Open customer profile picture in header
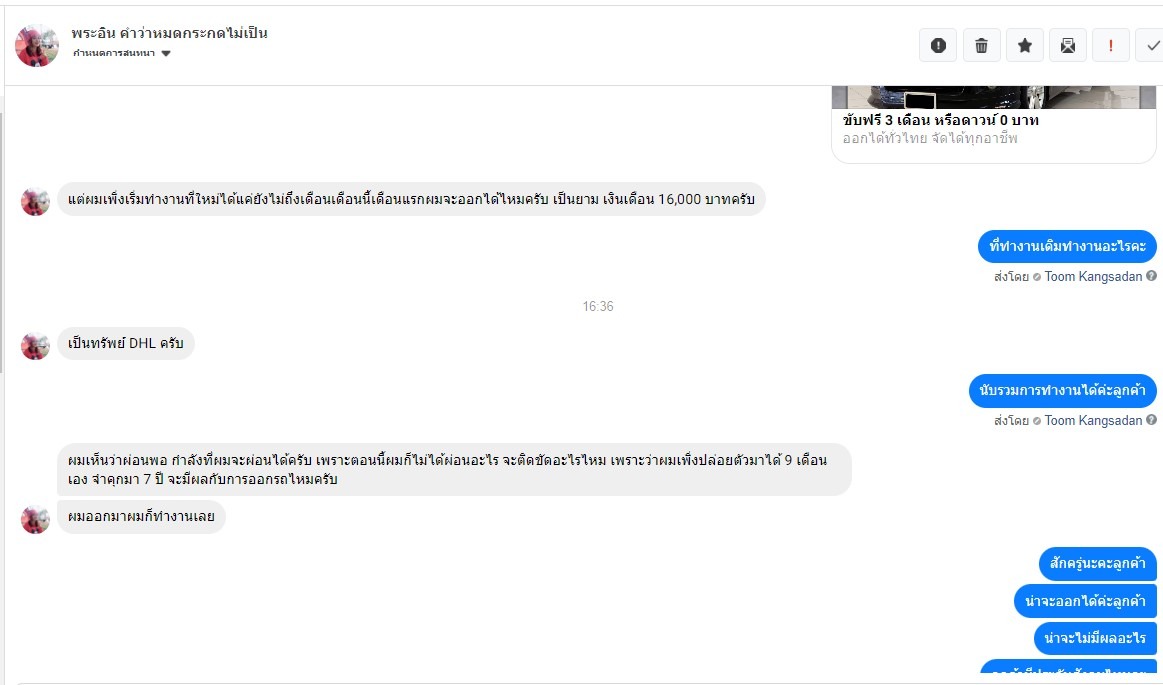The image size is (1163, 685). pyautogui.click(x=36, y=45)
